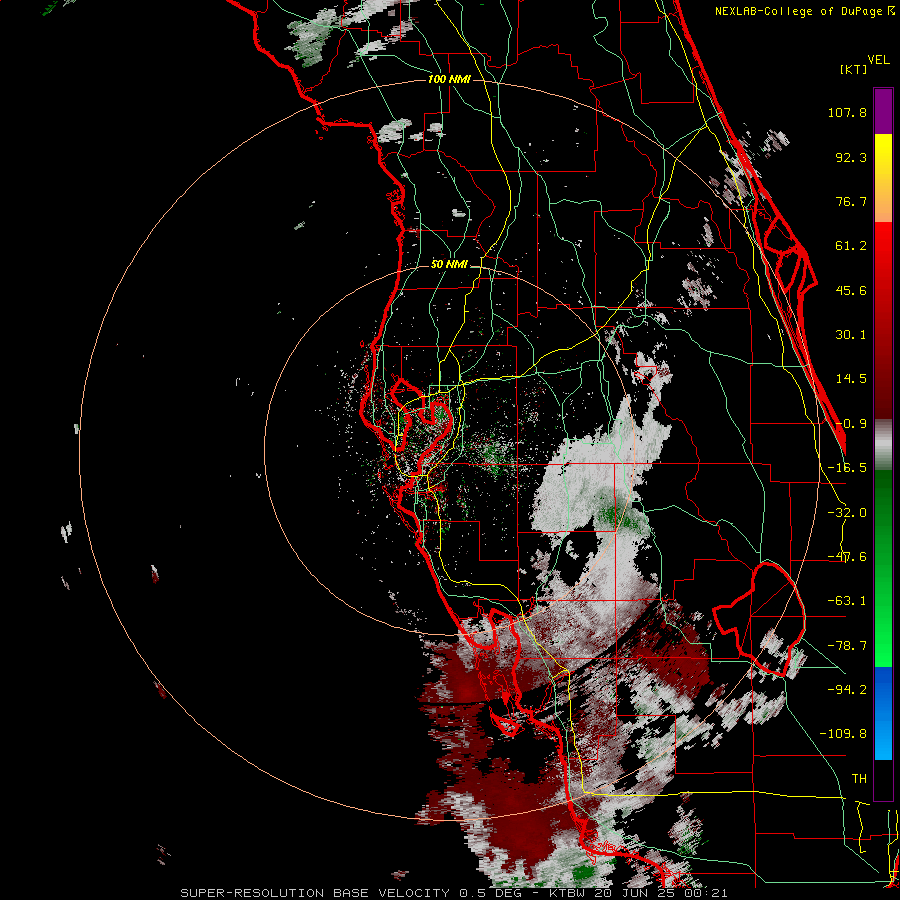
Task: Click the 14.5 velocity scale value
Action: click(851, 379)
